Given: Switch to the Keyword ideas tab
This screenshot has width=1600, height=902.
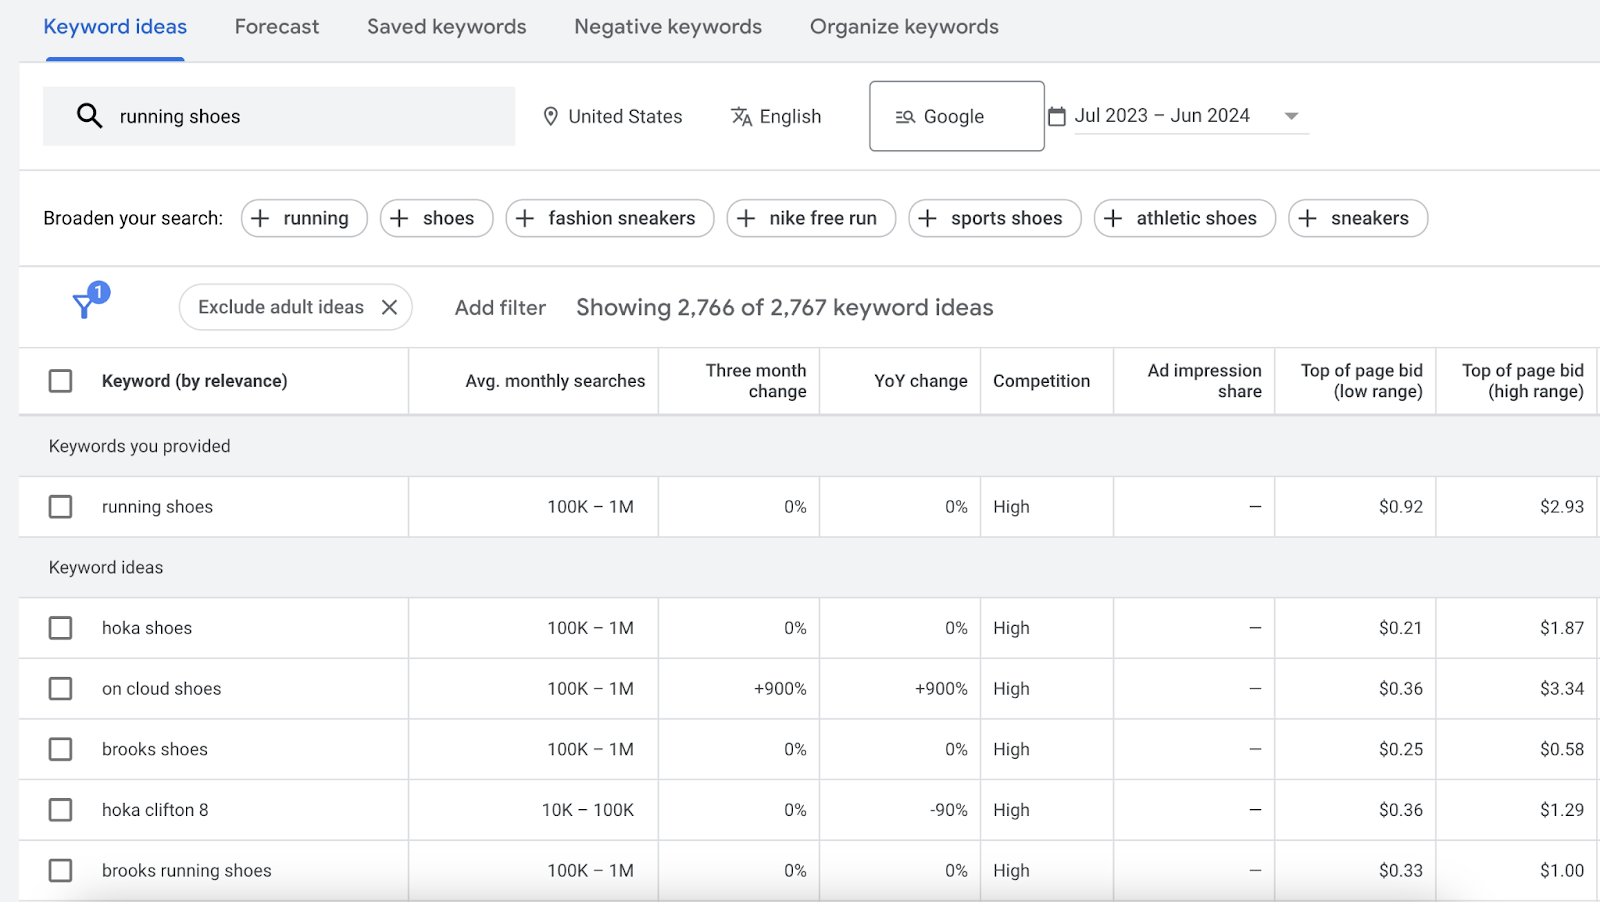Looking at the screenshot, I should click(115, 27).
